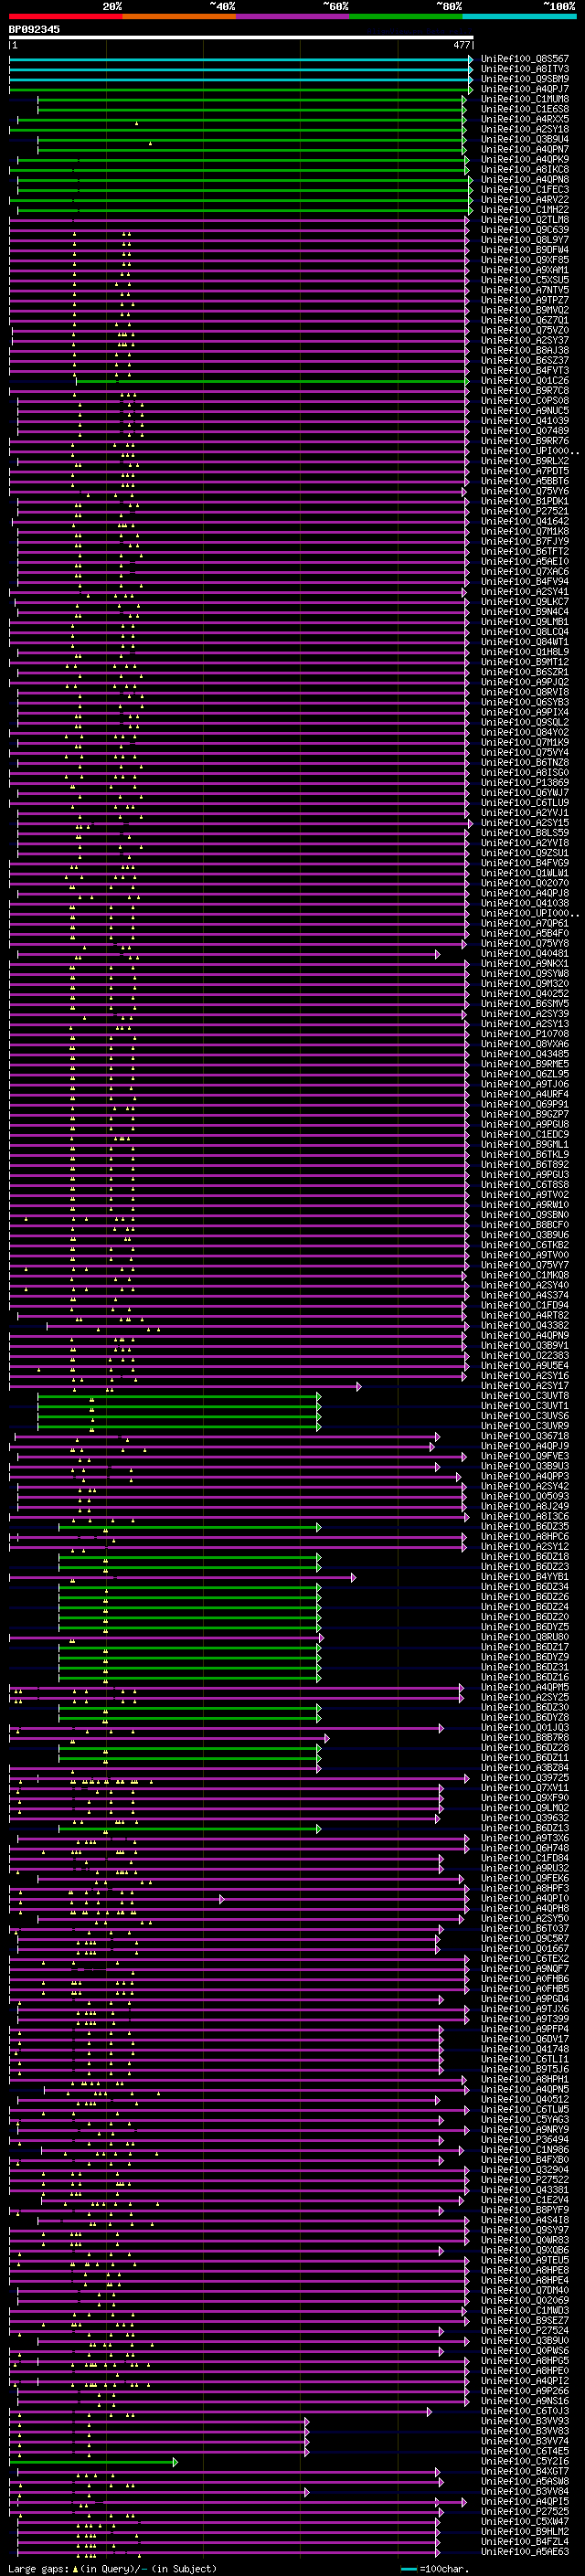Open hit UniRef100_C3UVR9

click(x=525, y=1425)
